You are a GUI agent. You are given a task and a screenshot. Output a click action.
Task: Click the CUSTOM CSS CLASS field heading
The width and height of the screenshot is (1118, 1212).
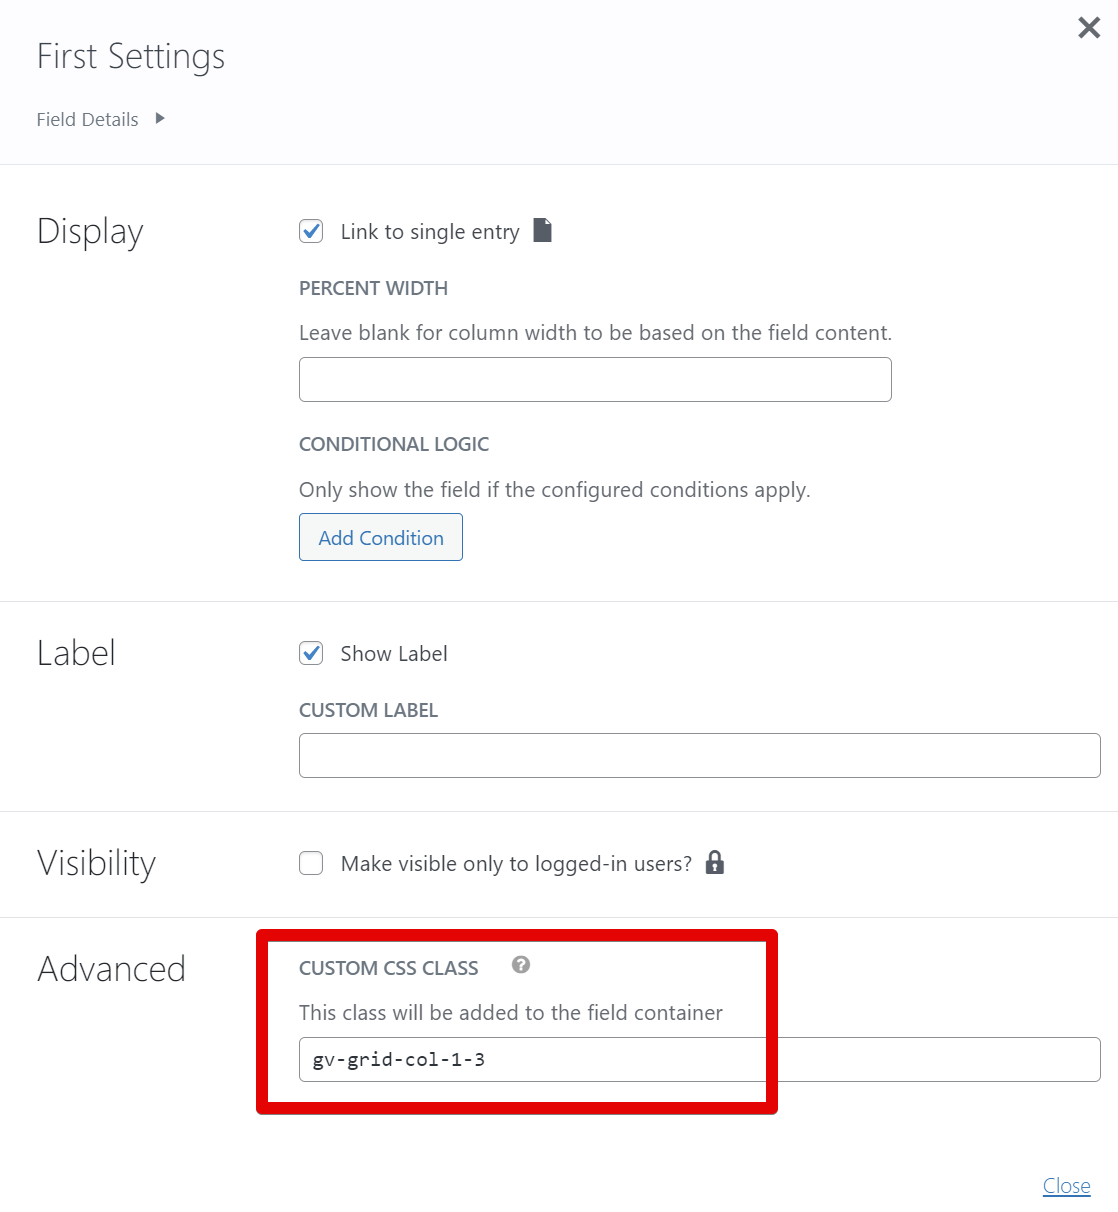click(x=389, y=968)
